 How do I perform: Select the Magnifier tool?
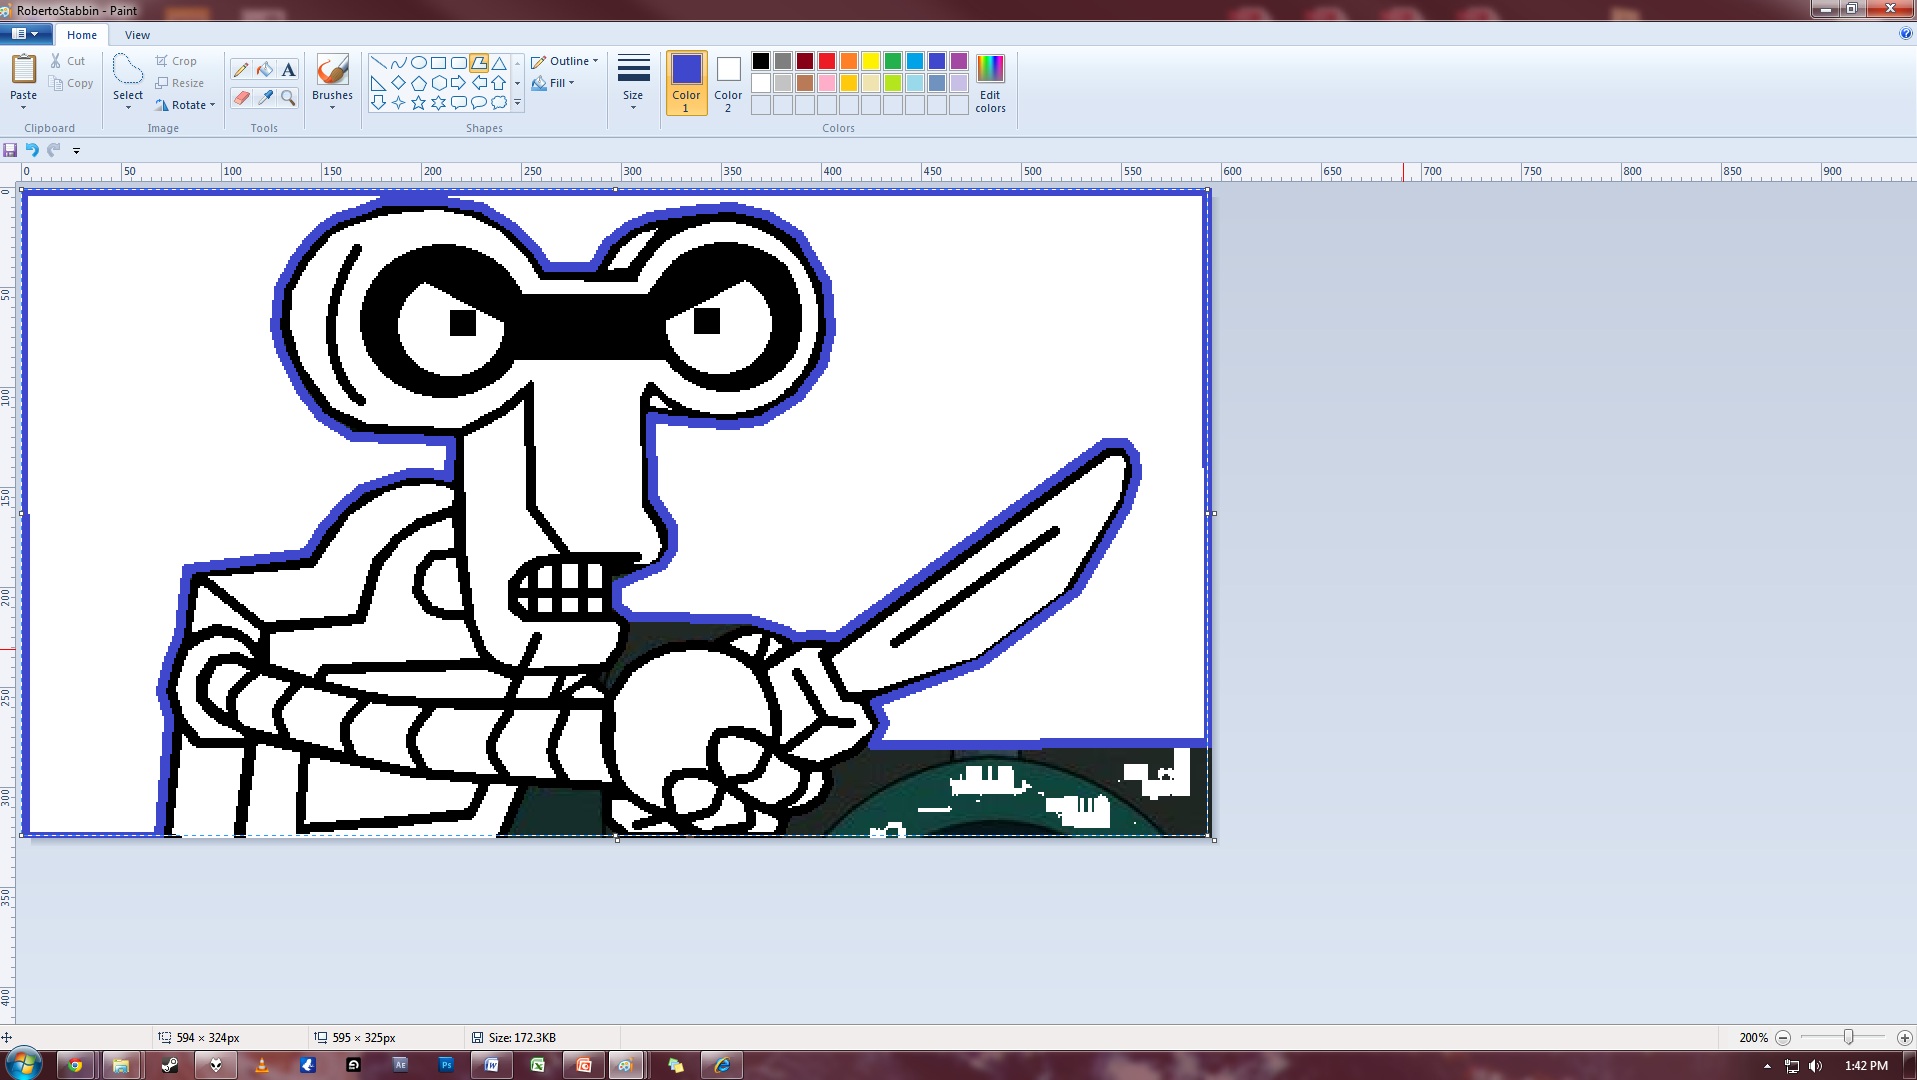(x=288, y=97)
